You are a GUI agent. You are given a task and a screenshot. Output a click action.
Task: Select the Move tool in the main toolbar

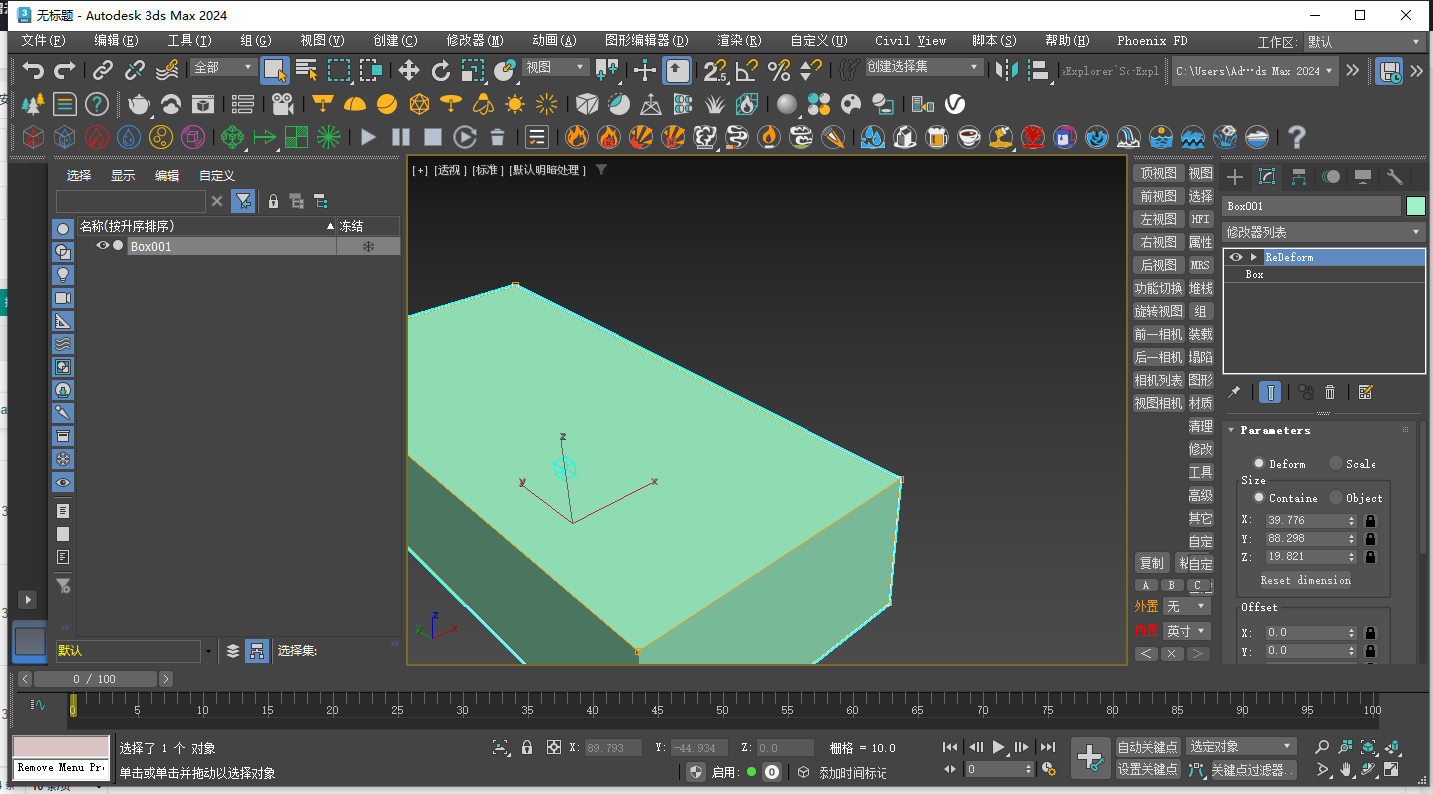pos(410,70)
